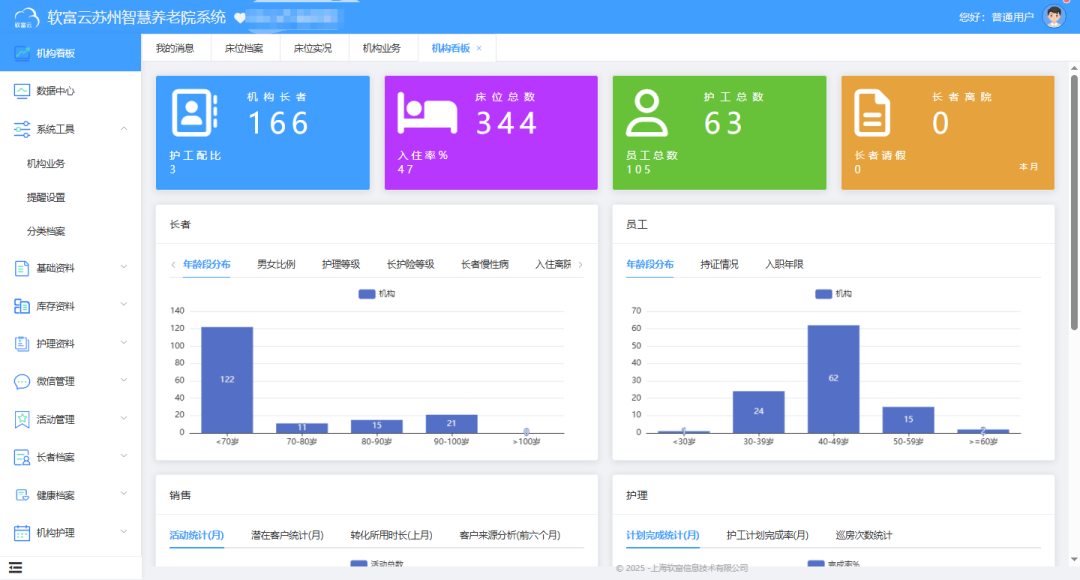Switch to the 床位实况 tab
This screenshot has height=580, width=1080.
pyautogui.click(x=313, y=48)
